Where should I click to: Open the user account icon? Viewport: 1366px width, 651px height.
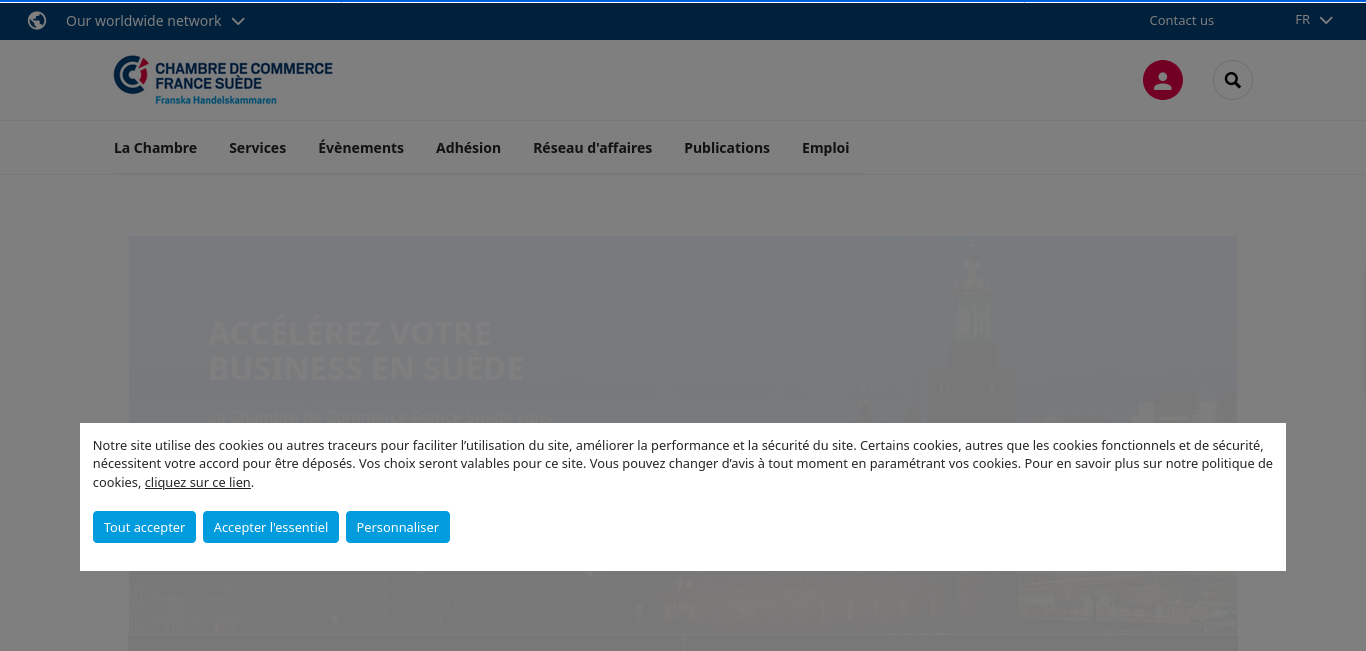click(1163, 80)
